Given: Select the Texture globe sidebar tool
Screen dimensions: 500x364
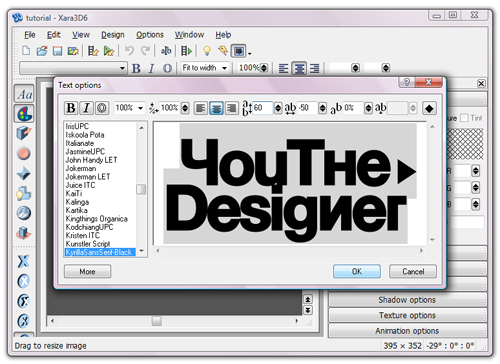Looking at the screenshot, I should click(24, 213).
